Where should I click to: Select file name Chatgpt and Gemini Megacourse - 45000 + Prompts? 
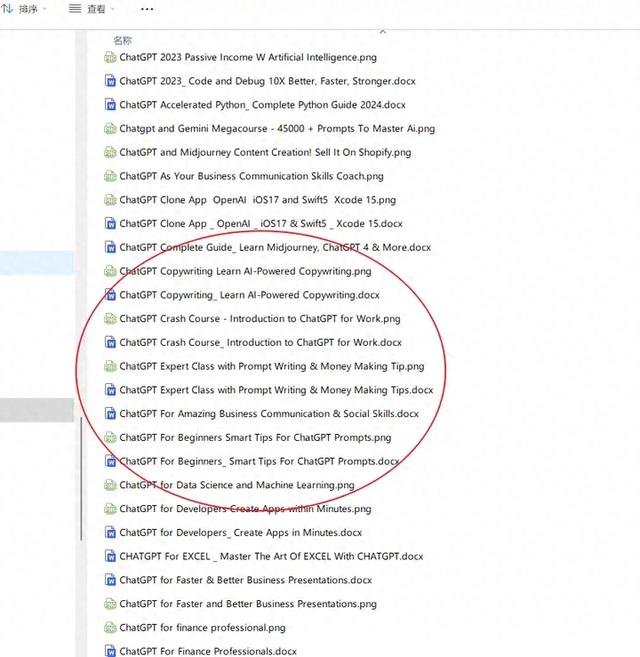277,128
